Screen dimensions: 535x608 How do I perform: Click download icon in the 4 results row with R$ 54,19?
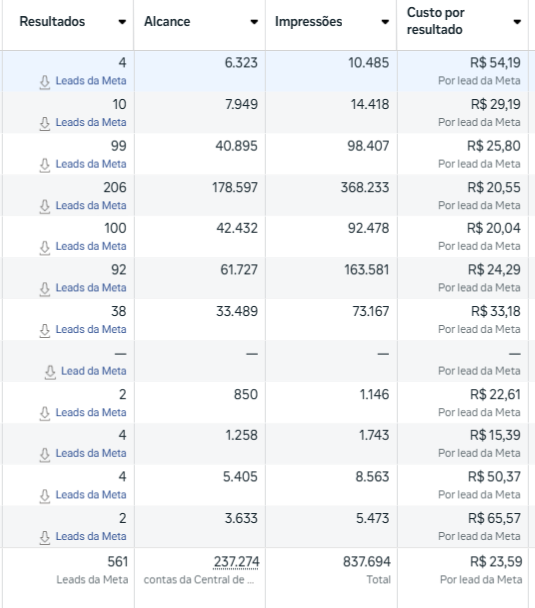click(x=45, y=82)
